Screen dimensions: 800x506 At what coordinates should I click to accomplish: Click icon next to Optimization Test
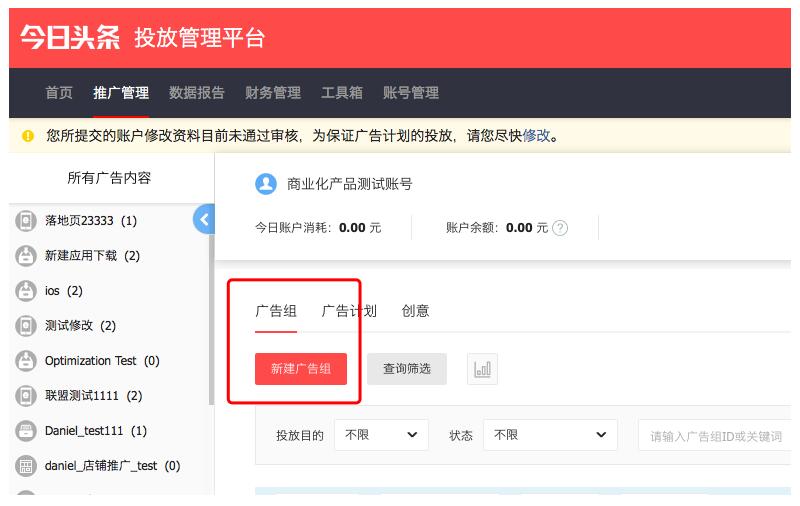[26, 361]
